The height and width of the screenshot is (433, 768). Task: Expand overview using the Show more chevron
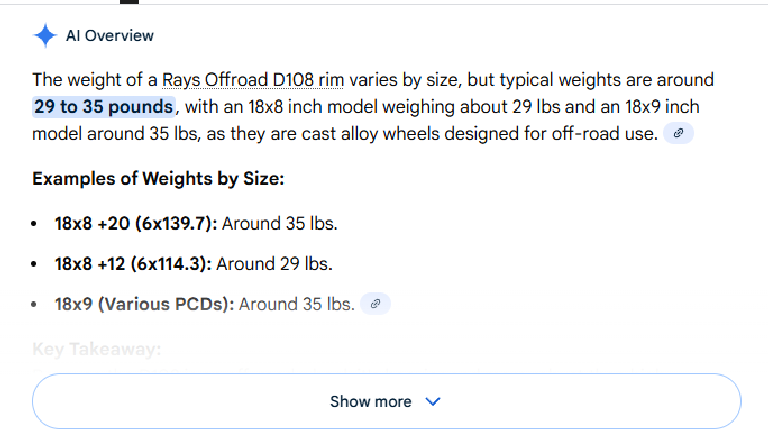pos(433,402)
